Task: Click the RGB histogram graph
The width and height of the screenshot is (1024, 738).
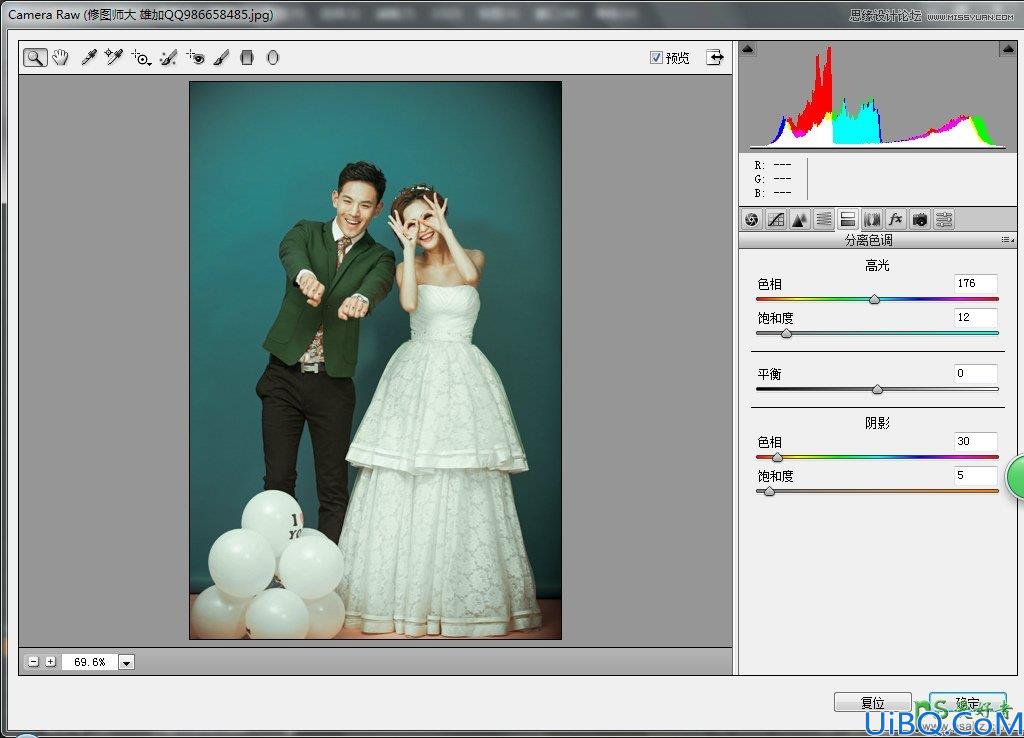Action: [877, 96]
